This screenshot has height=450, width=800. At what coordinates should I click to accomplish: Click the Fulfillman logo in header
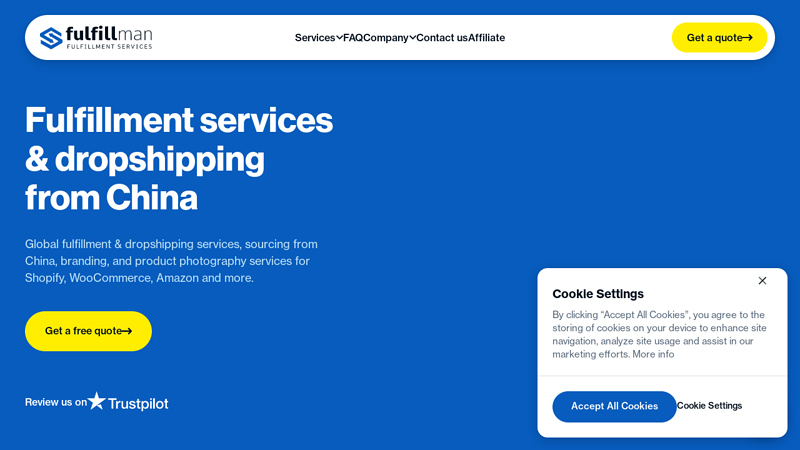point(96,38)
